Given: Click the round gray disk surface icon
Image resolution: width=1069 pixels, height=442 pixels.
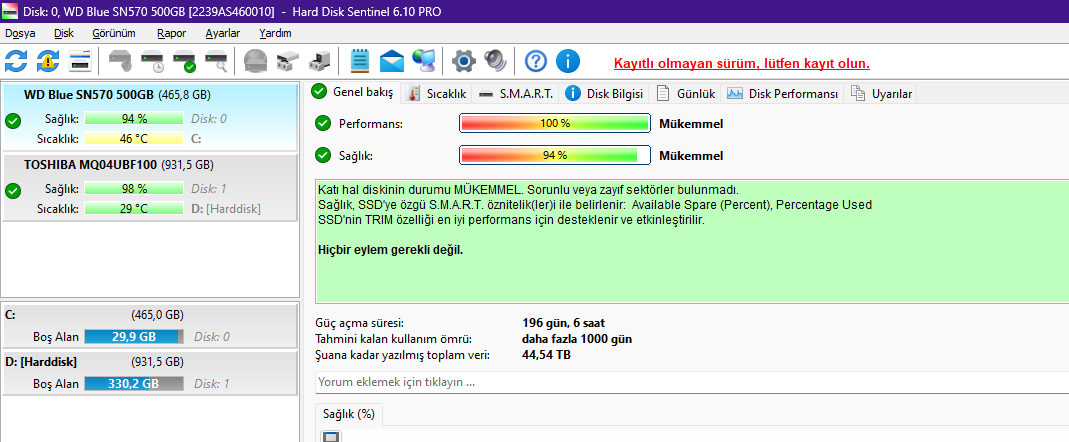Looking at the screenshot, I should coord(256,61).
